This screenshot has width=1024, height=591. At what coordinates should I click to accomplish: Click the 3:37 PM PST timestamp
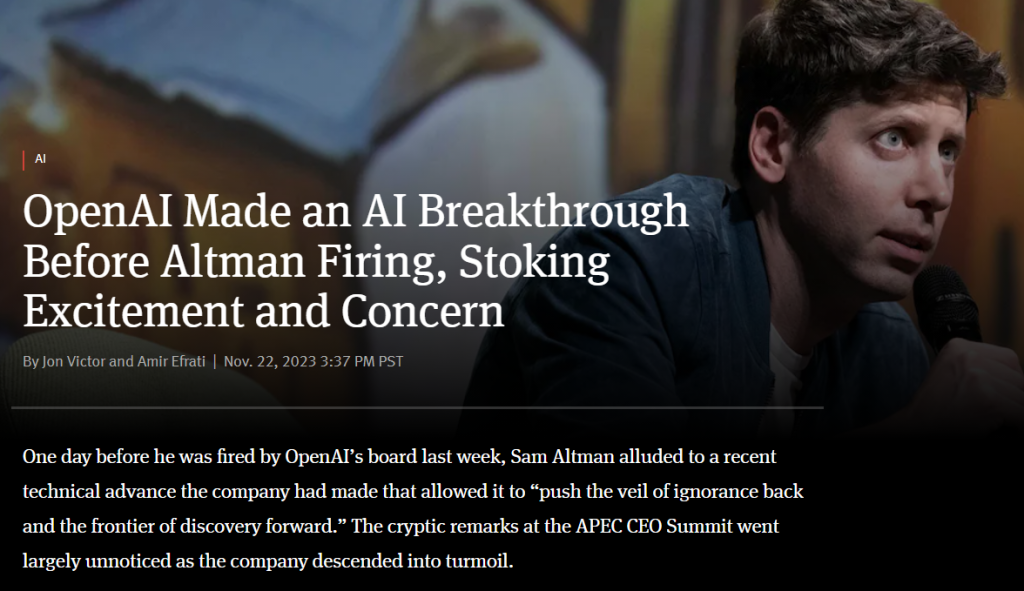coord(362,361)
